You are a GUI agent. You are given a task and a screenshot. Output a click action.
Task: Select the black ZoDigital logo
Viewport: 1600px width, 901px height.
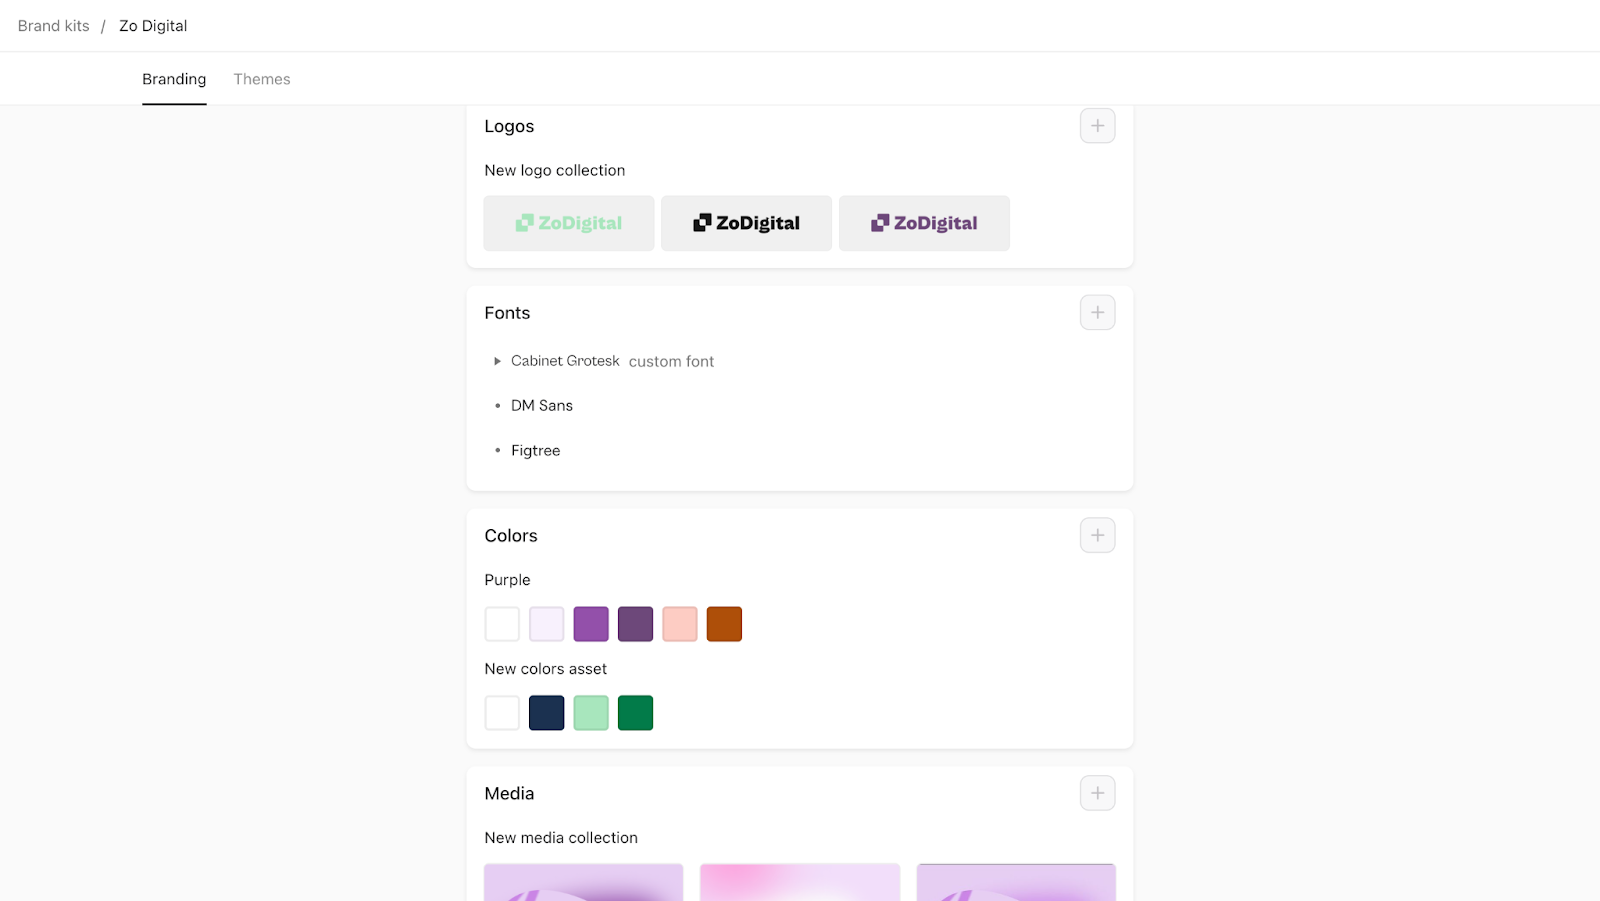coord(746,223)
